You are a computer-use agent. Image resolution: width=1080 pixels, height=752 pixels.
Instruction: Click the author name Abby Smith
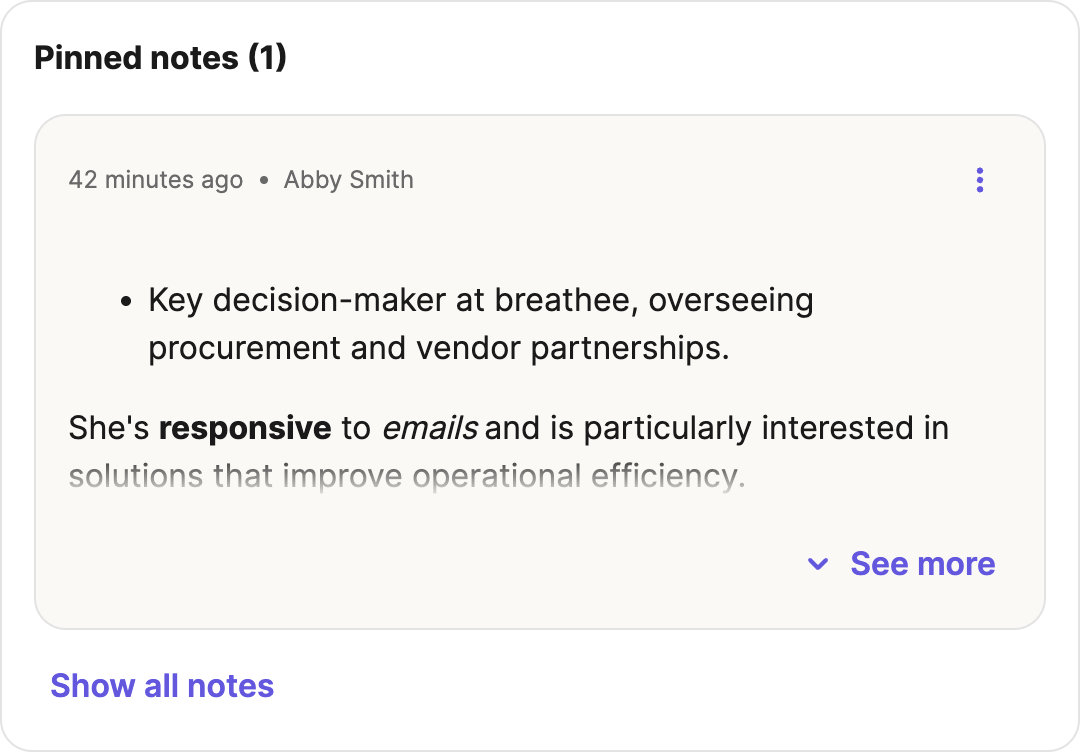[348, 180]
